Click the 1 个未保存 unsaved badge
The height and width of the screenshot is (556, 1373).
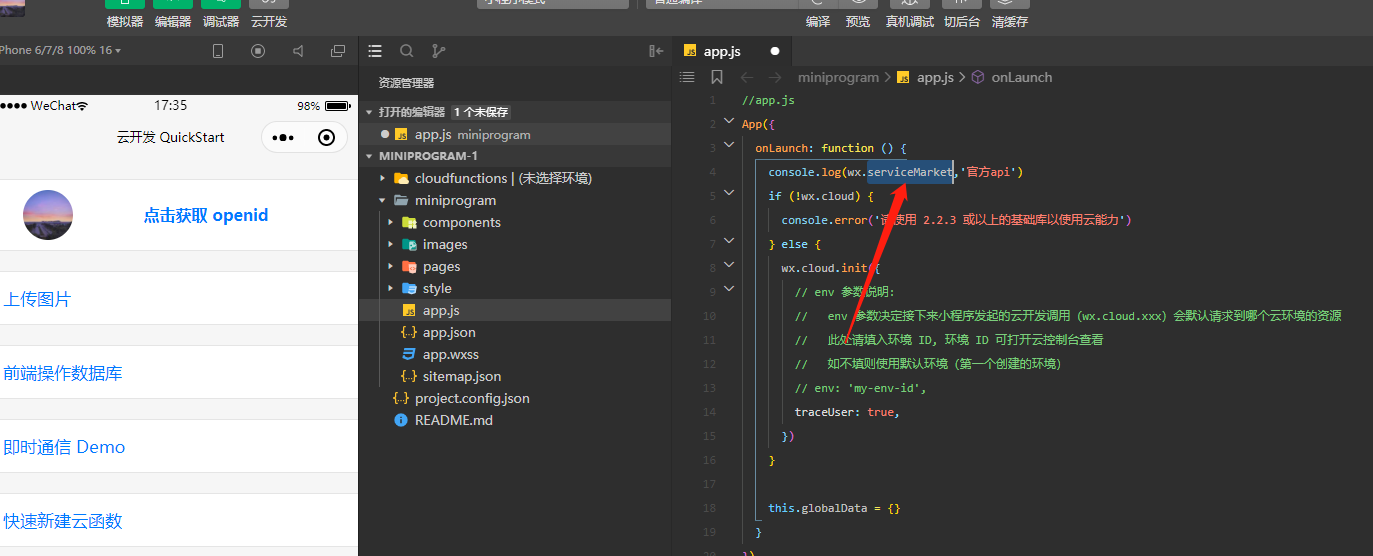tap(480, 112)
